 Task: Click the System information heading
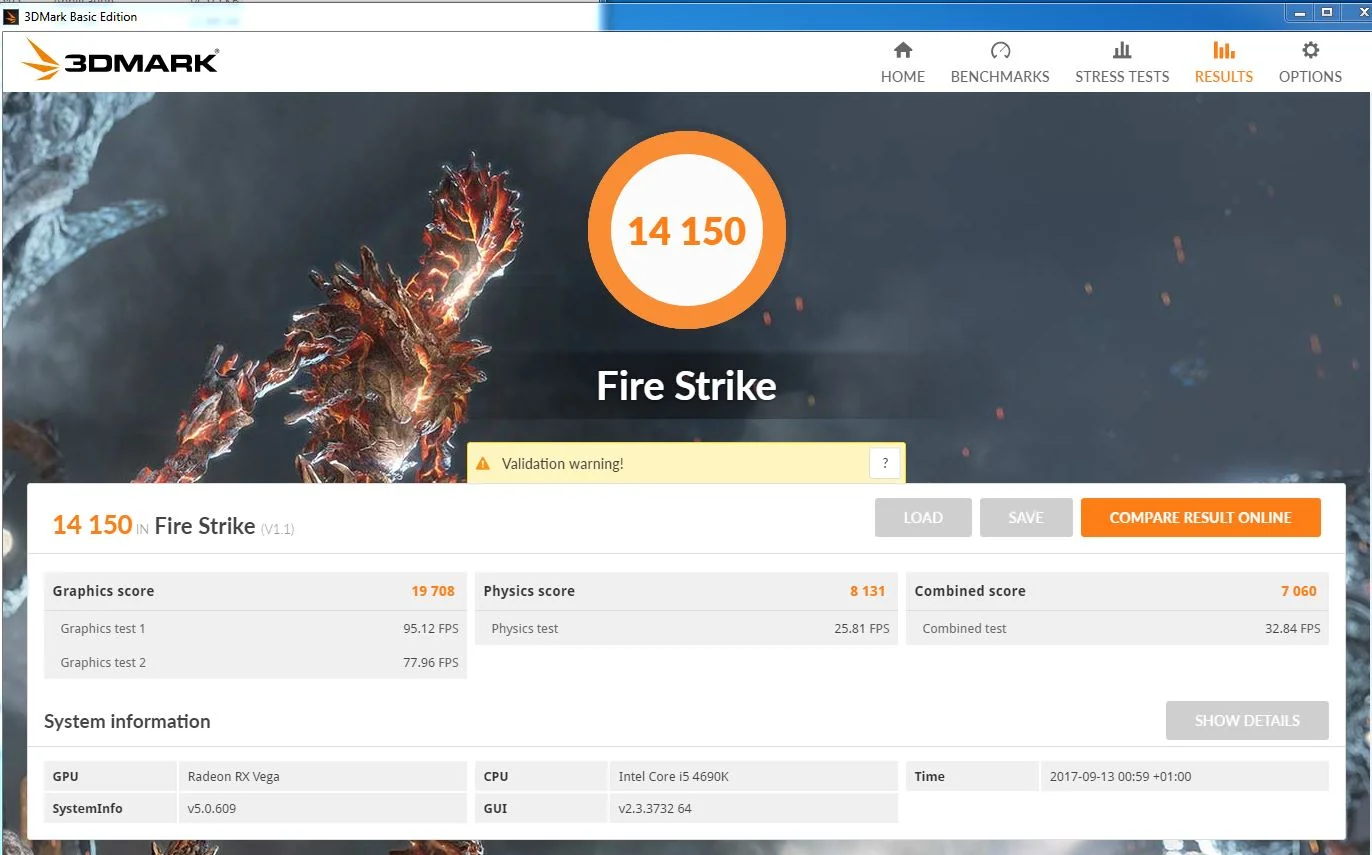(127, 722)
